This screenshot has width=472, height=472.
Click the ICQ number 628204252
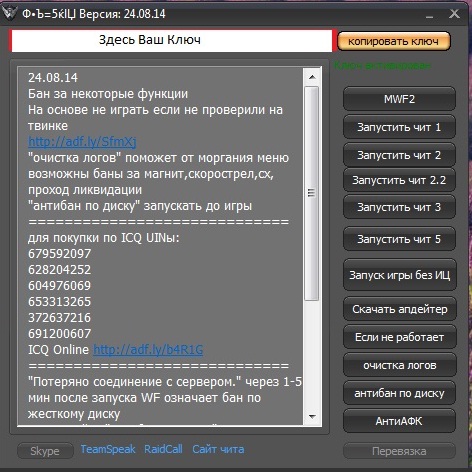(x=59, y=270)
